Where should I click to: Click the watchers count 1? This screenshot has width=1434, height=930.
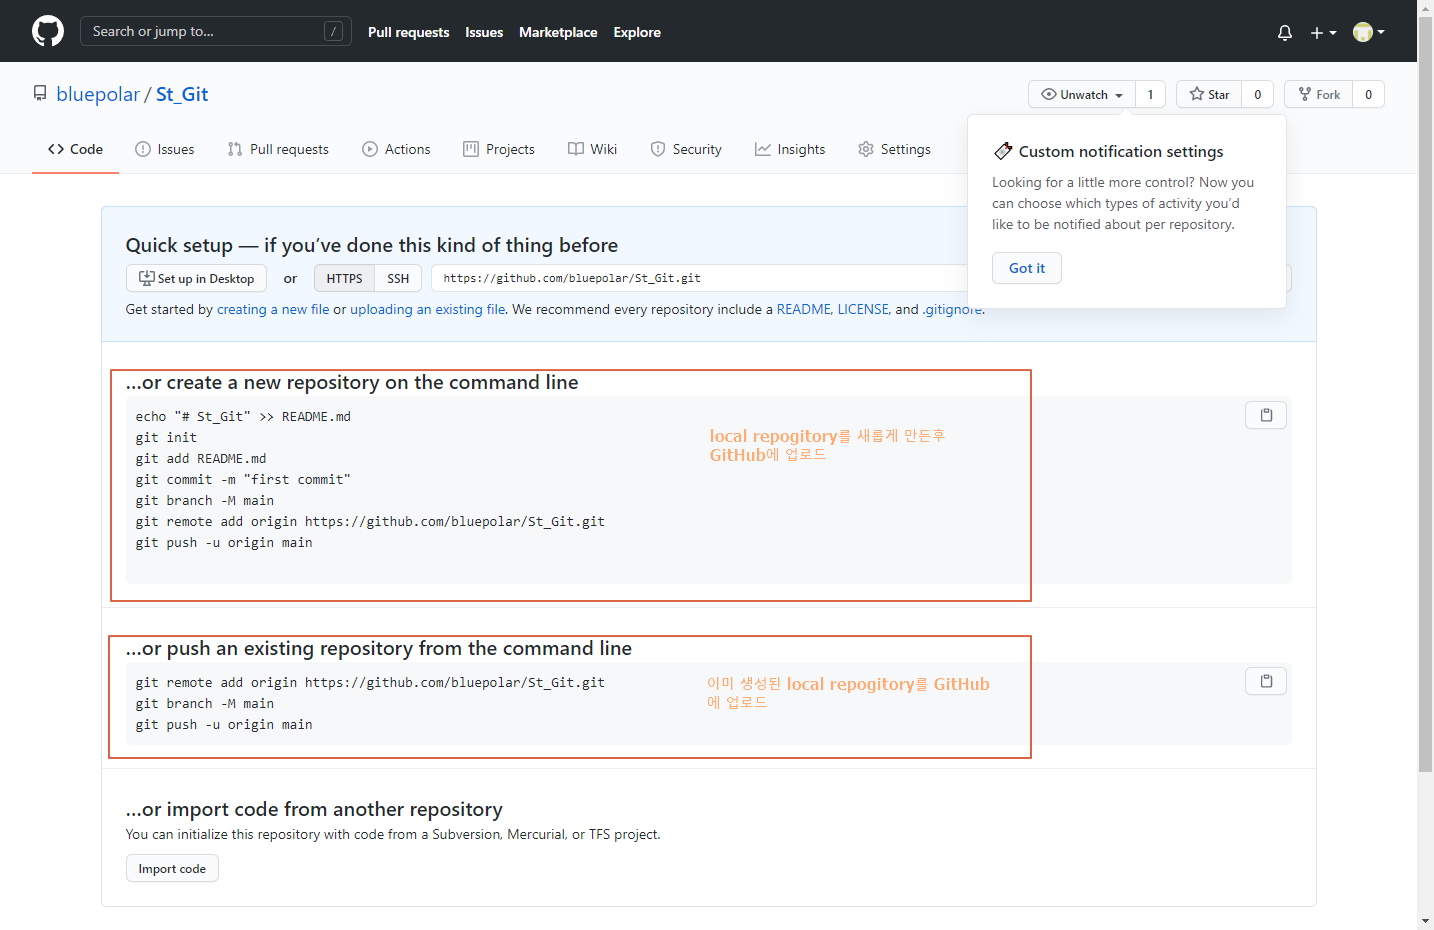click(x=1150, y=94)
